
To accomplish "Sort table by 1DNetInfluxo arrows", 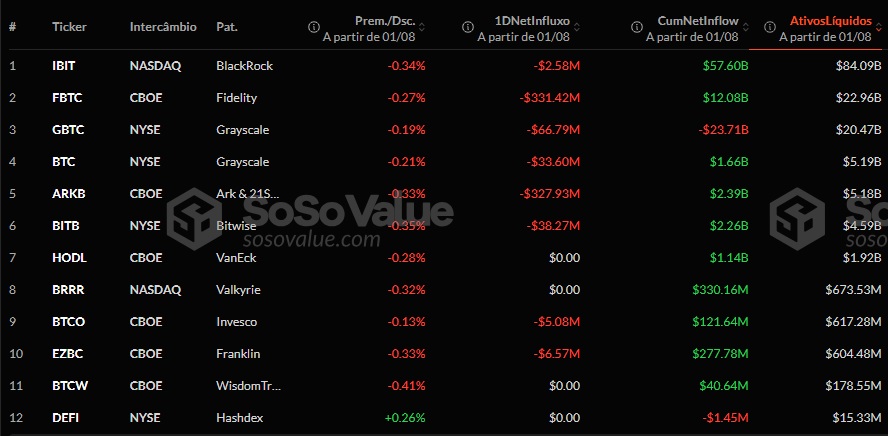I will (x=576, y=27).
